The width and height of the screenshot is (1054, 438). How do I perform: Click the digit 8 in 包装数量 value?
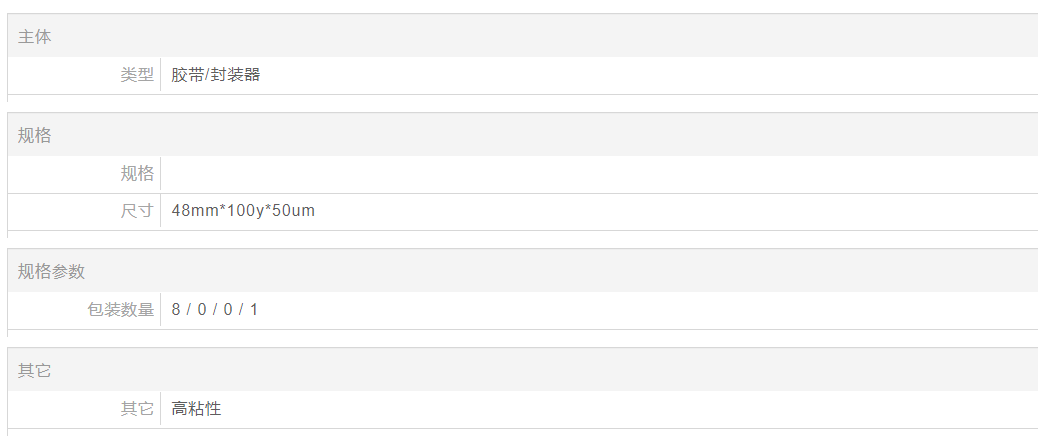coord(176,310)
